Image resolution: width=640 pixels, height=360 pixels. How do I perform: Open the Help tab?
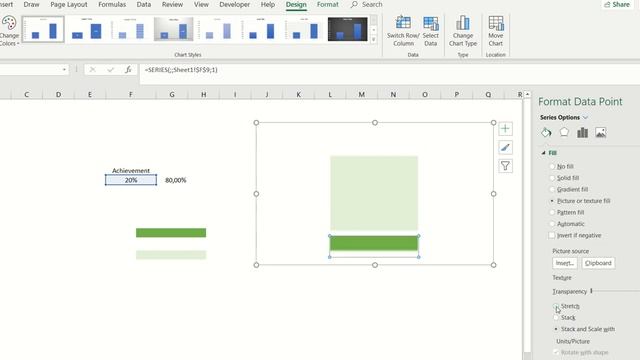268,4
